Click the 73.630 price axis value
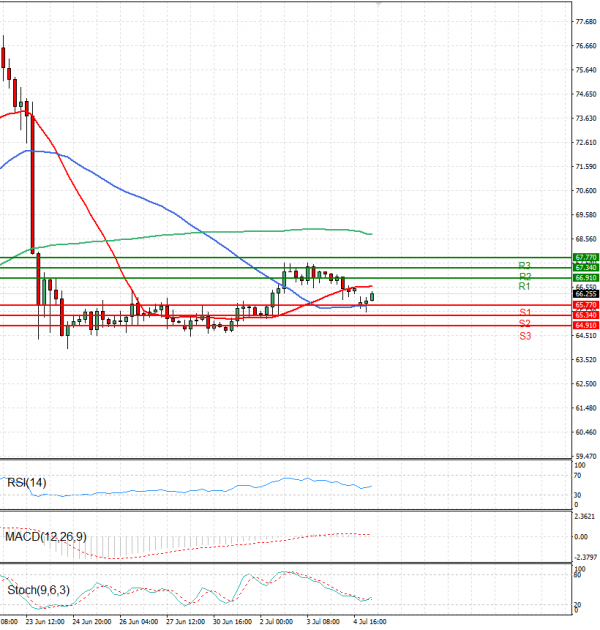This screenshot has height=630, width=600. pyautogui.click(x=586, y=118)
